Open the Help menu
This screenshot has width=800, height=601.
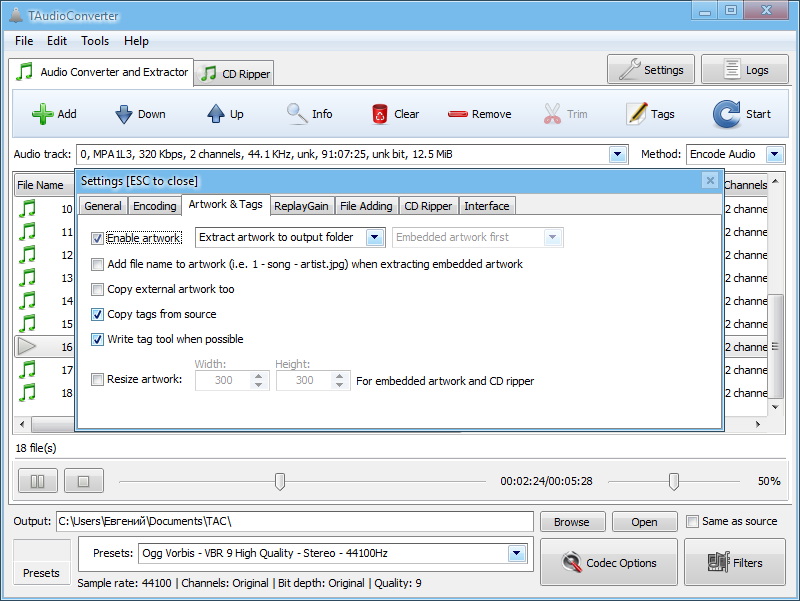pyautogui.click(x=136, y=41)
